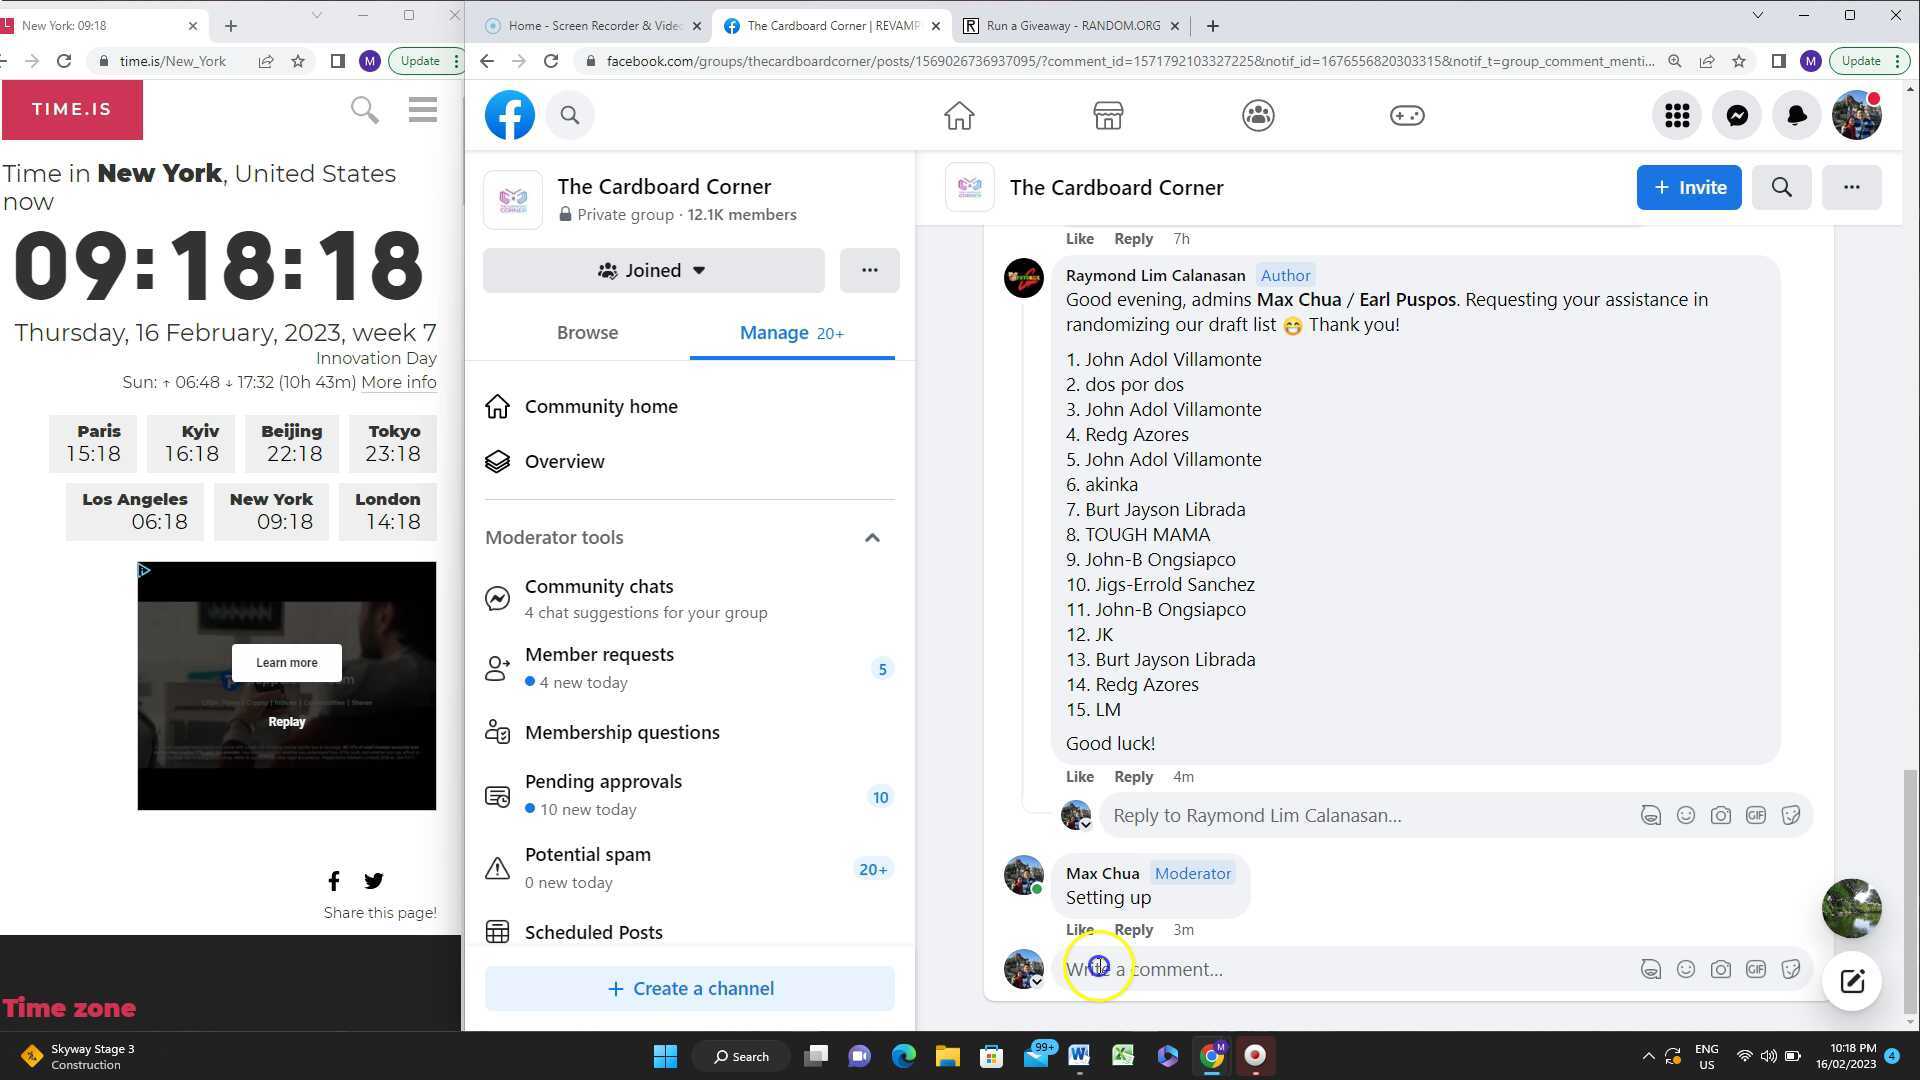Click camera icon in reply to Raymond box
Image resolution: width=1920 pixels, height=1080 pixels.
pos(1720,815)
